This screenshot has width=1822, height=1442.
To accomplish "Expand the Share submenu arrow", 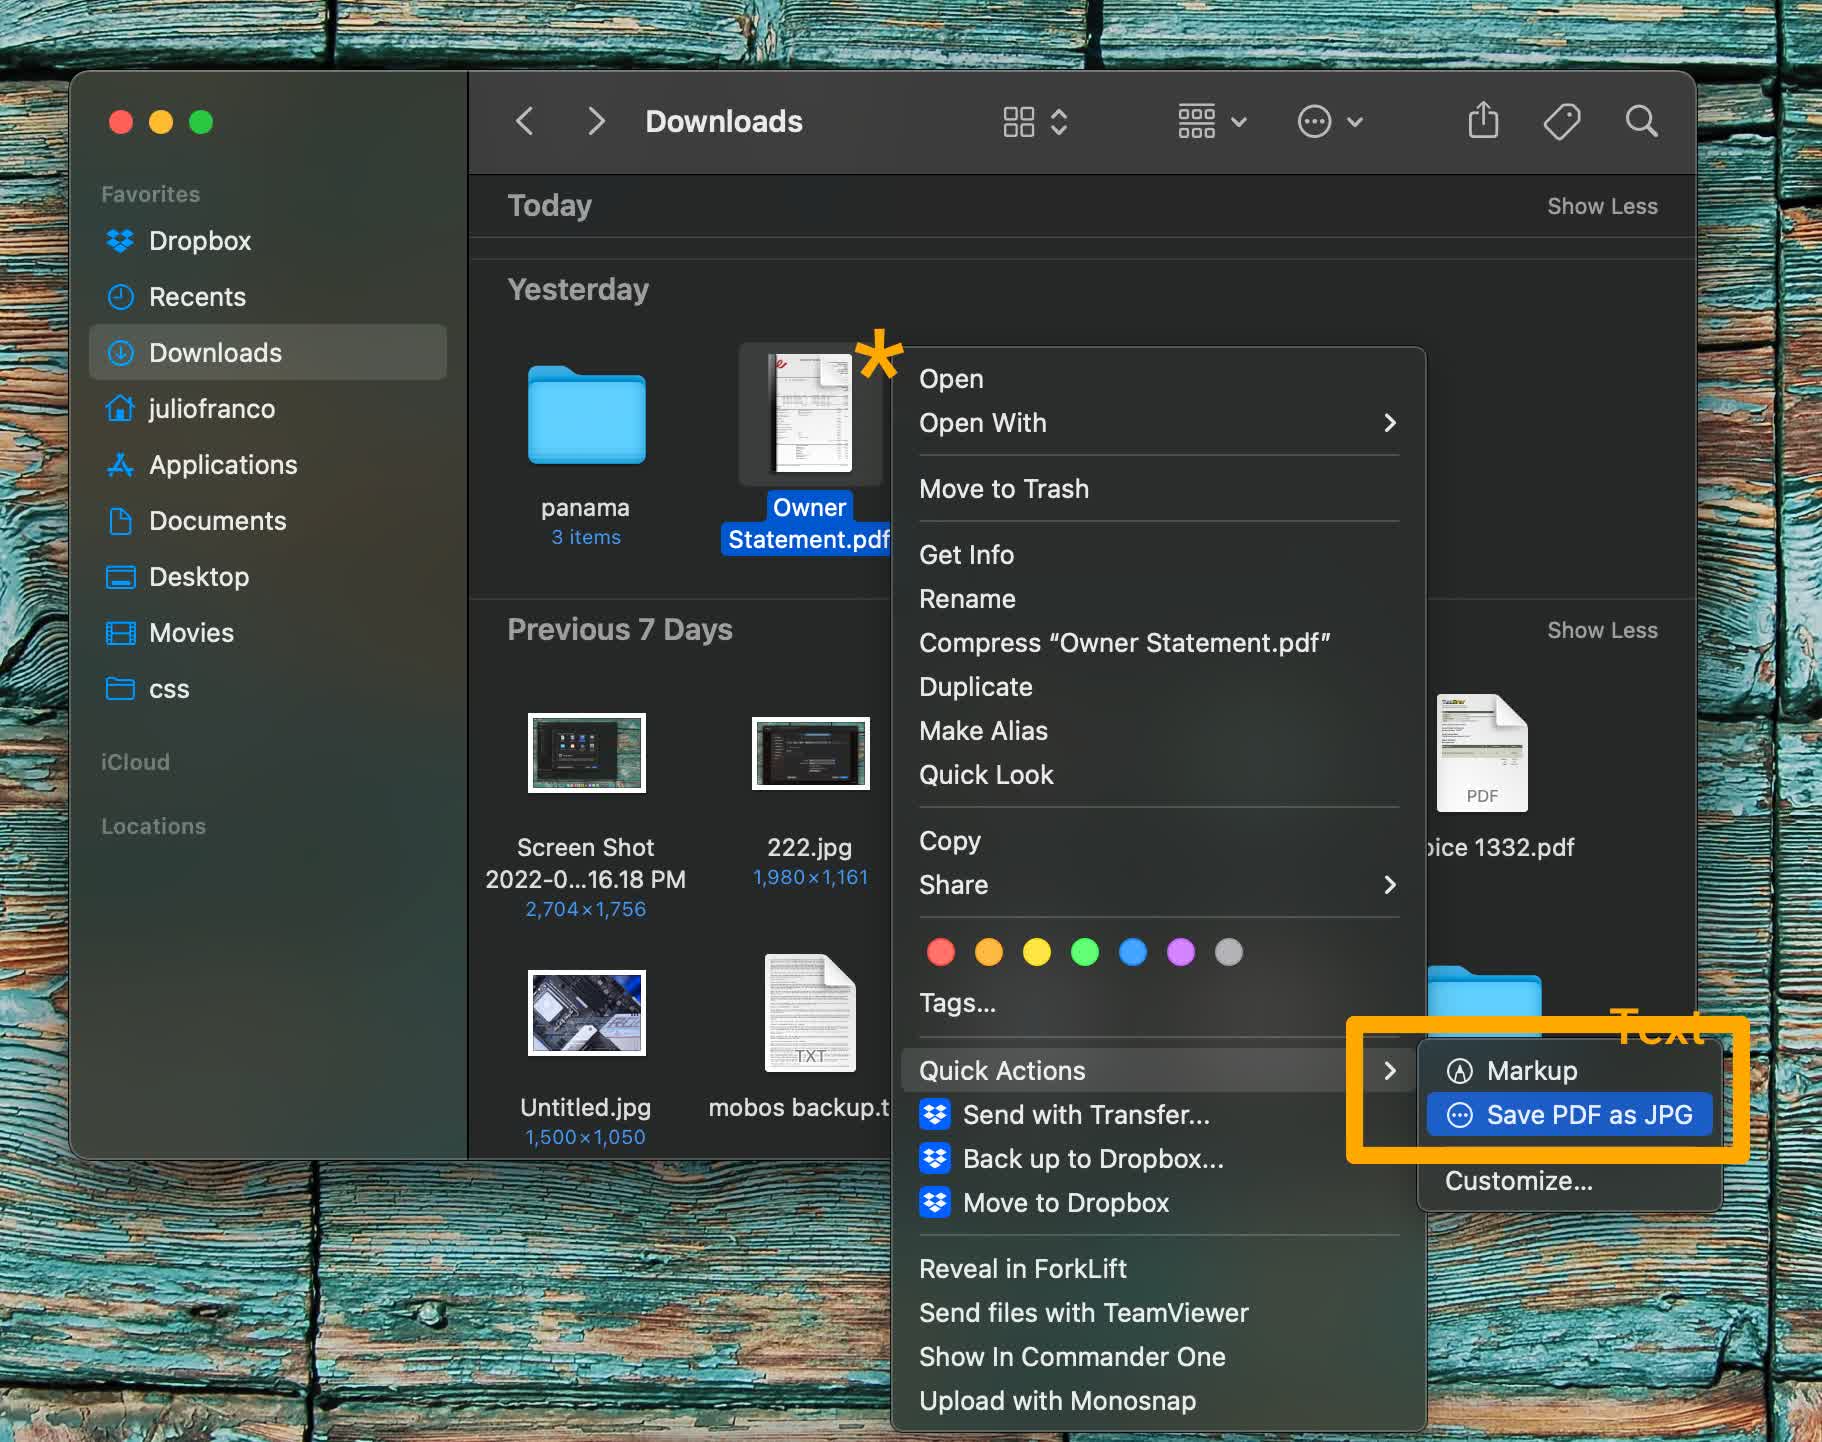I will [1389, 885].
